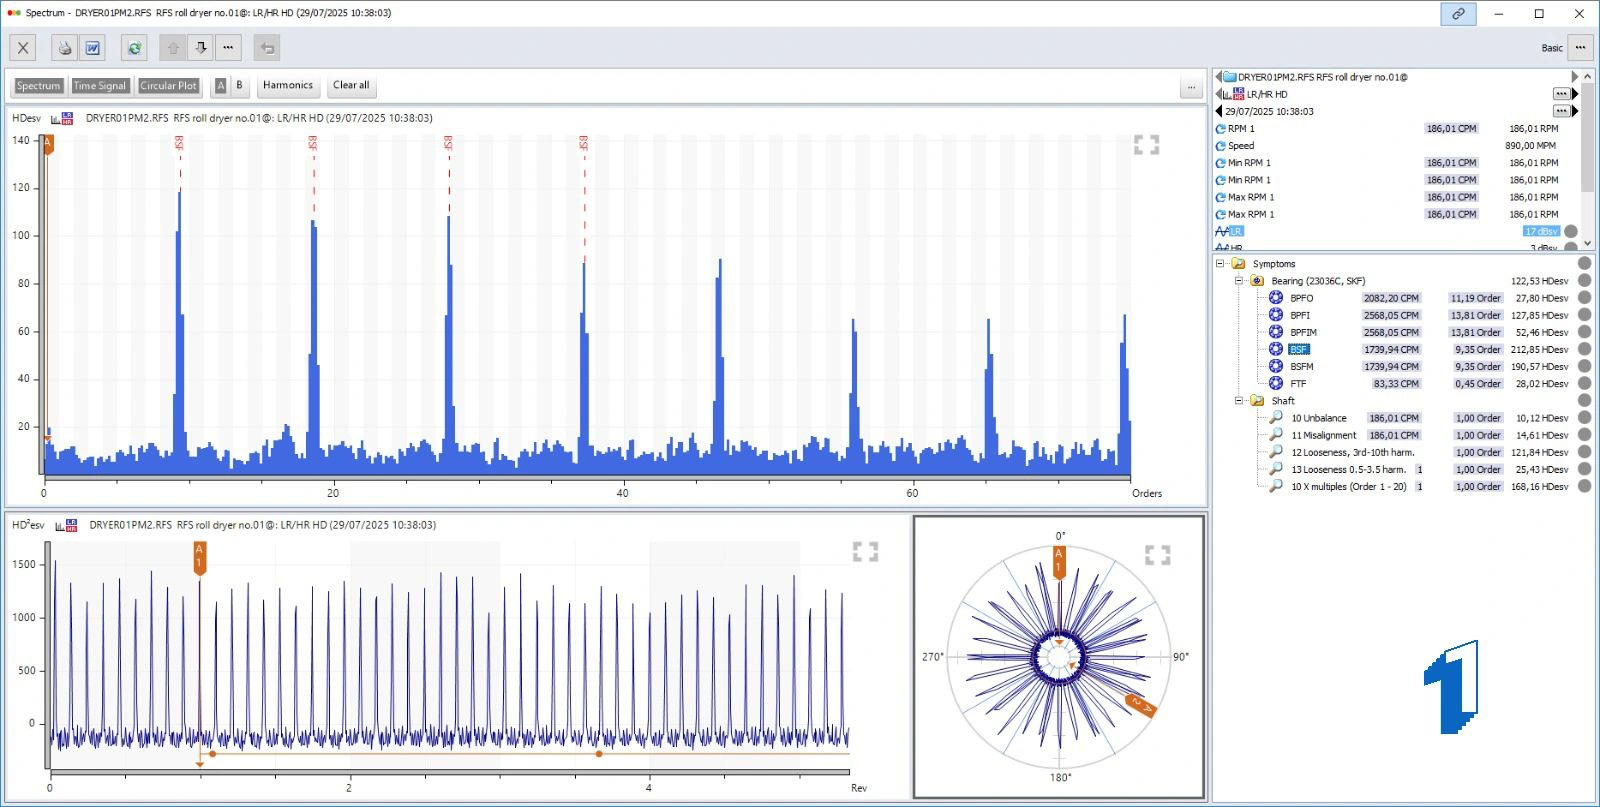
Task: Click the orange A1 marker on the circular plot
Action: (x=1059, y=562)
